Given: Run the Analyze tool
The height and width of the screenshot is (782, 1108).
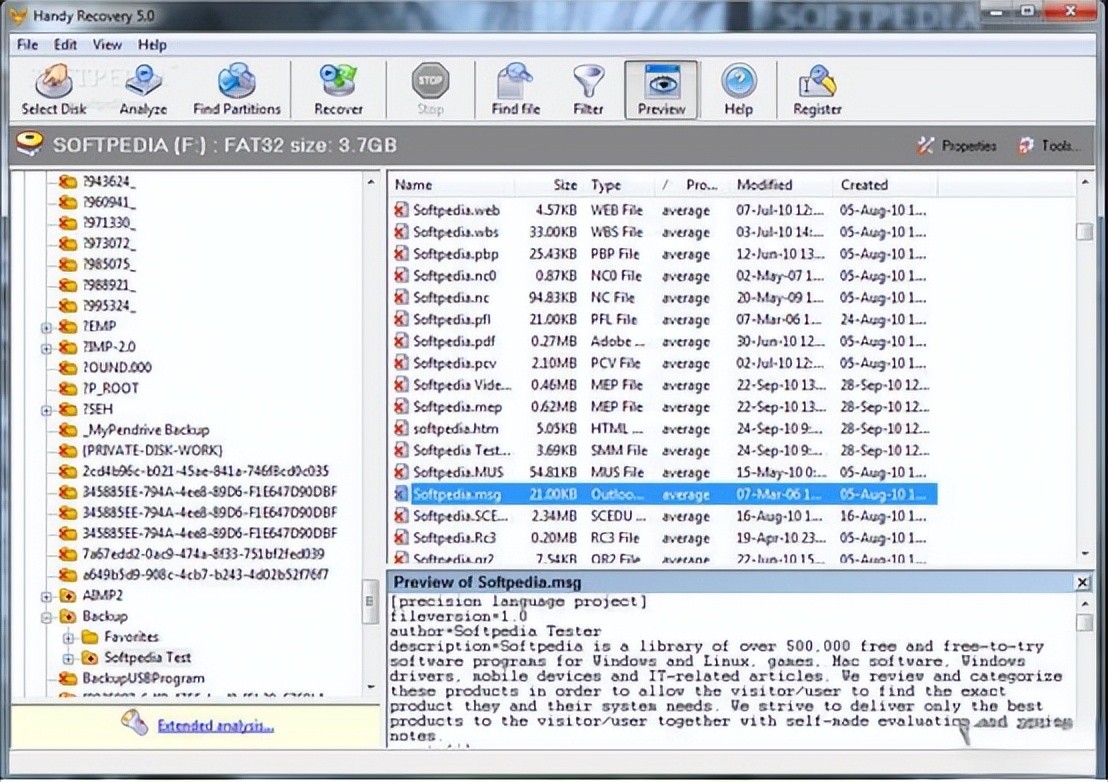Looking at the screenshot, I should [x=143, y=90].
